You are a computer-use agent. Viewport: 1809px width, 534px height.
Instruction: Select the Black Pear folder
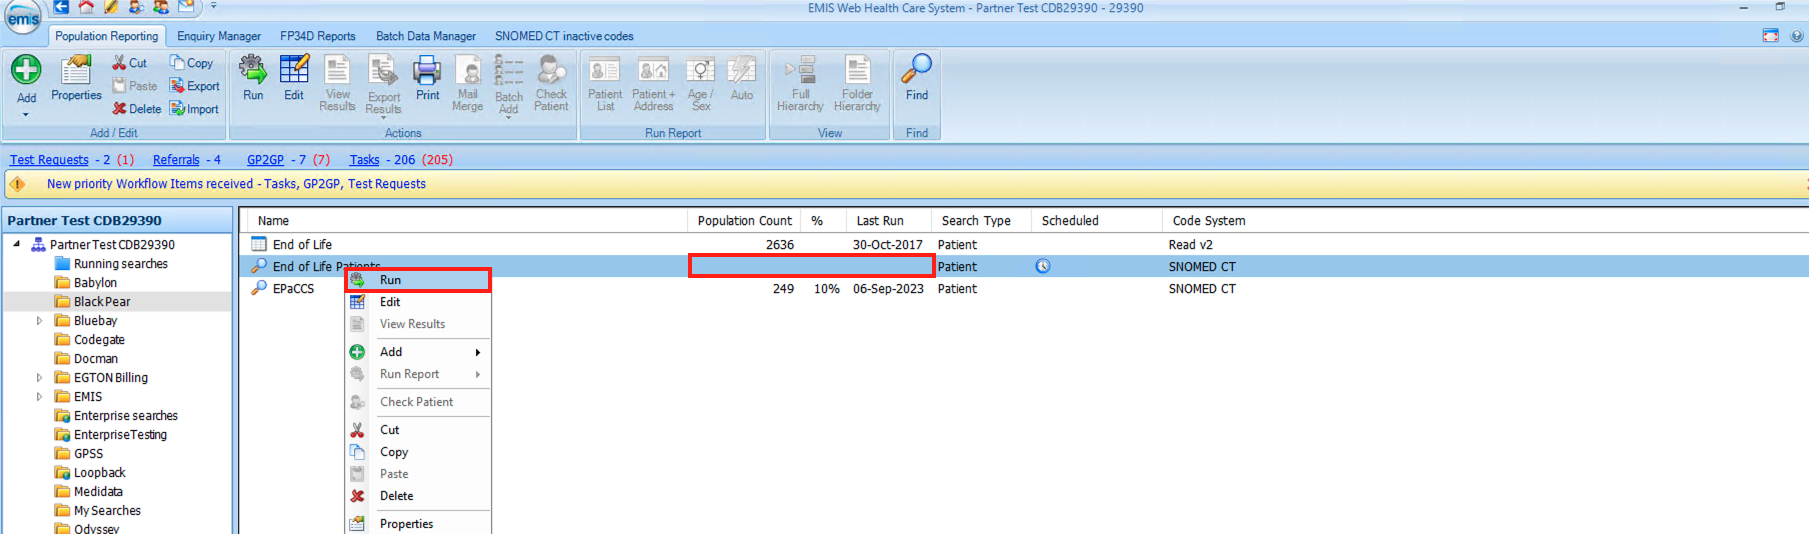[x=102, y=302]
